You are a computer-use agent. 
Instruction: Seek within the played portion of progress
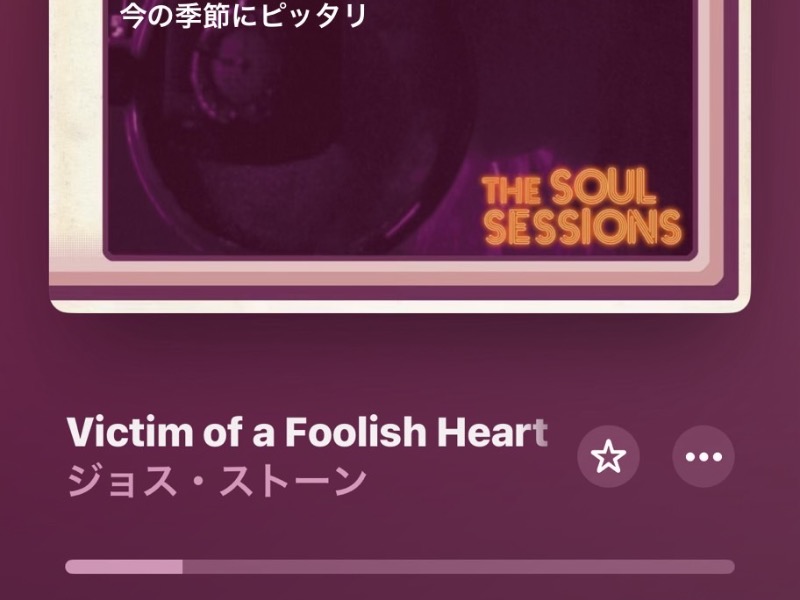[124, 567]
